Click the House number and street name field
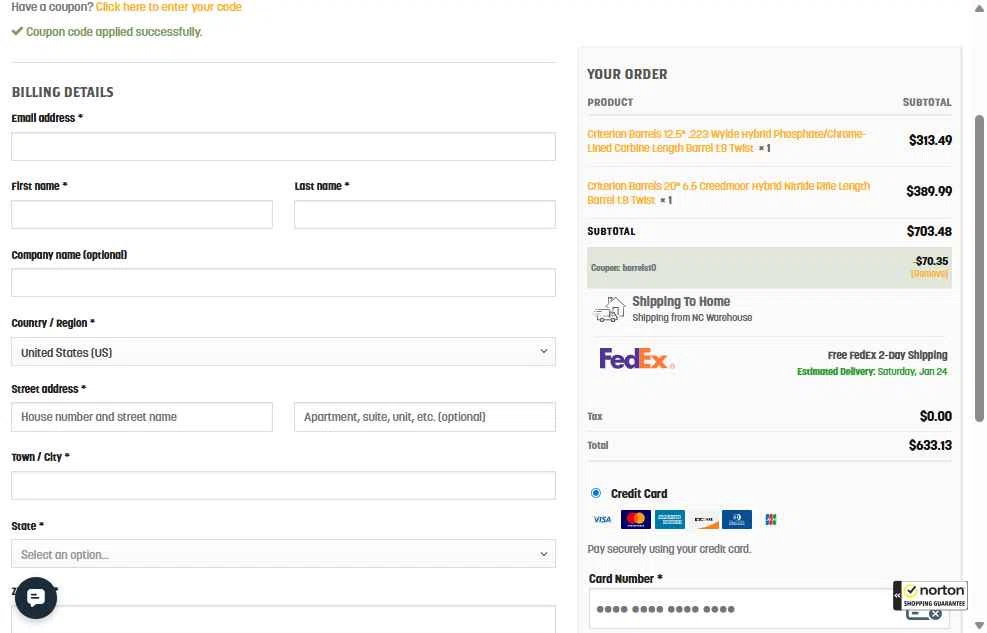Image resolution: width=987 pixels, height=633 pixels. coord(142,417)
